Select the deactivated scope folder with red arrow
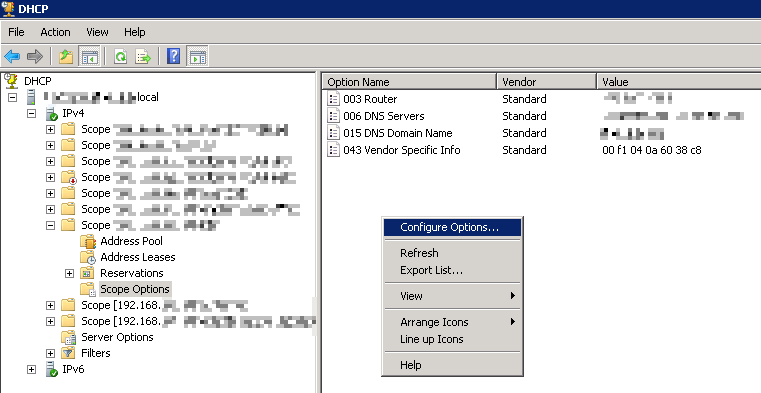 tap(68, 177)
